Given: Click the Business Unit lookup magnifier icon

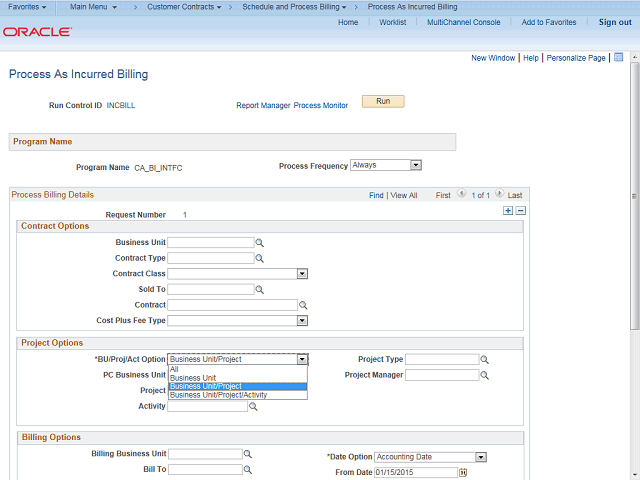Looking at the screenshot, I should [259, 243].
